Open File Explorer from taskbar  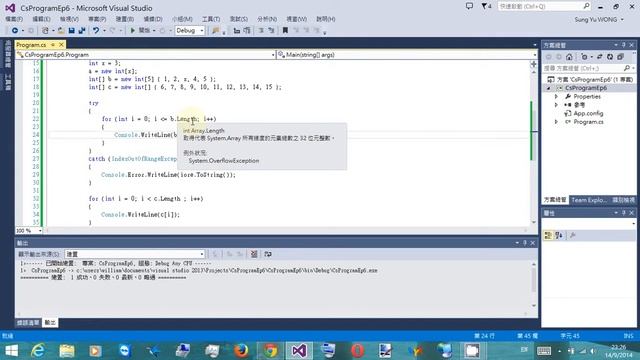67,351
